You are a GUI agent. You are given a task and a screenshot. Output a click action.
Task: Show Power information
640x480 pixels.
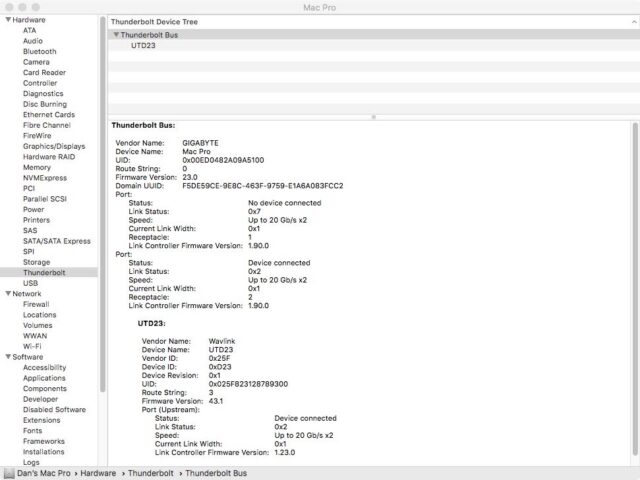[33, 209]
